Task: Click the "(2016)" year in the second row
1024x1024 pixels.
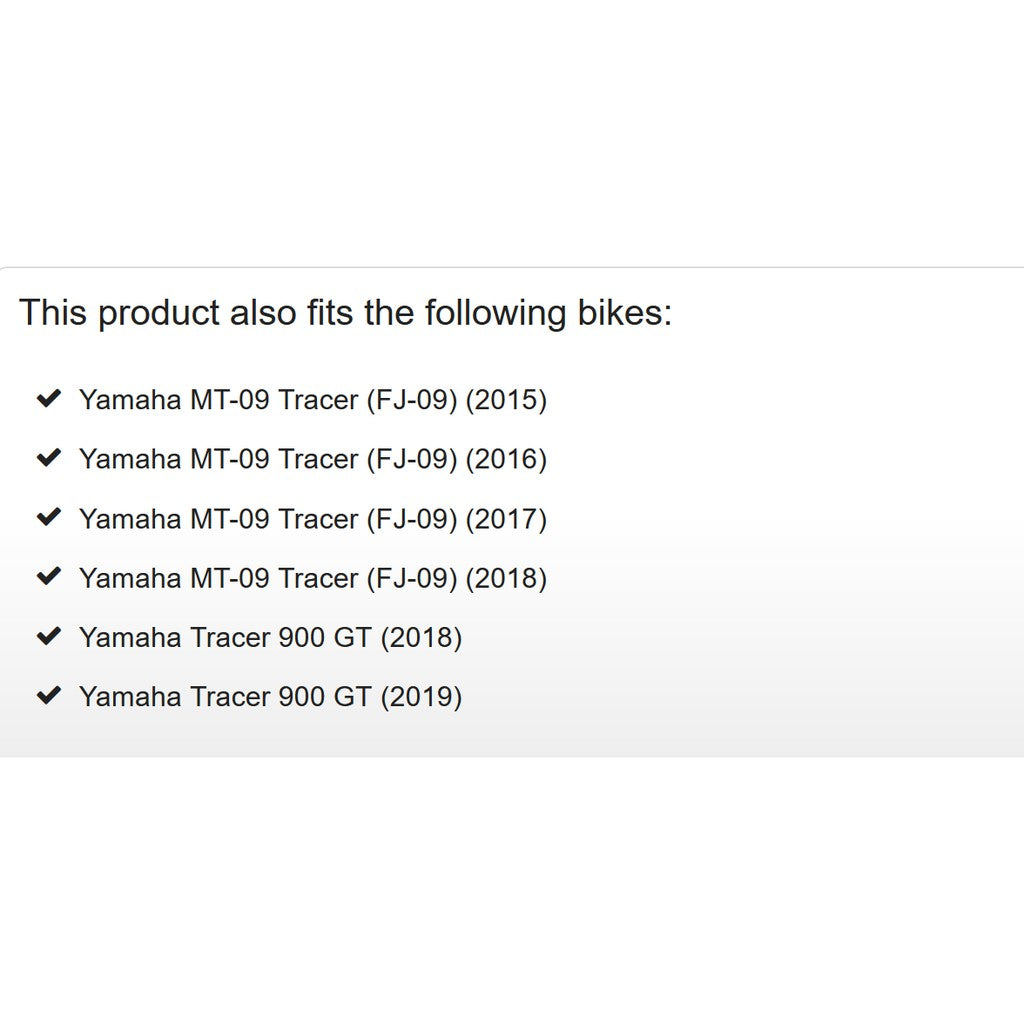Action: point(506,459)
